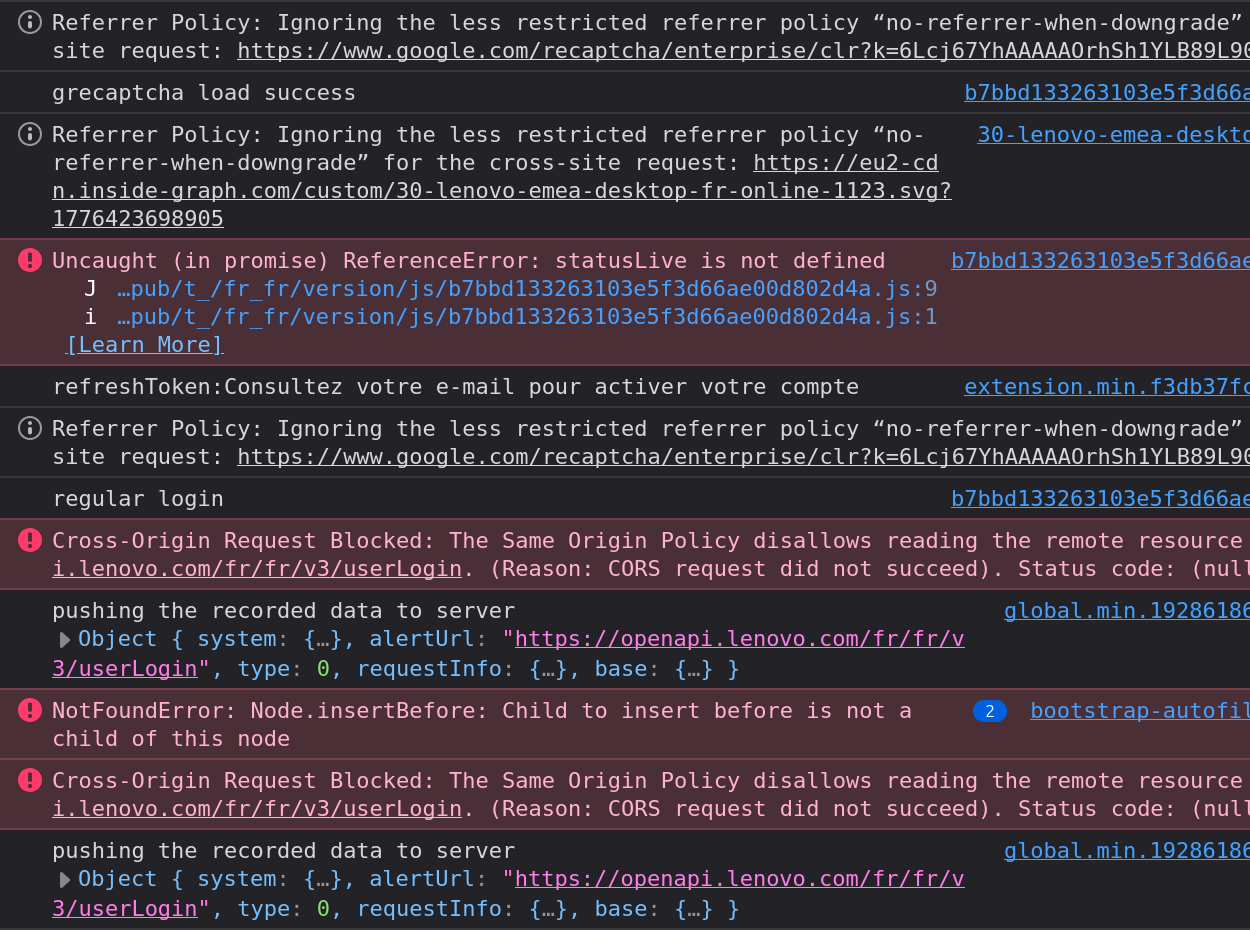The height and width of the screenshot is (930, 1250).
Task: Open the 30-lenovo-emea-desktop source link
Action: 1113,135
